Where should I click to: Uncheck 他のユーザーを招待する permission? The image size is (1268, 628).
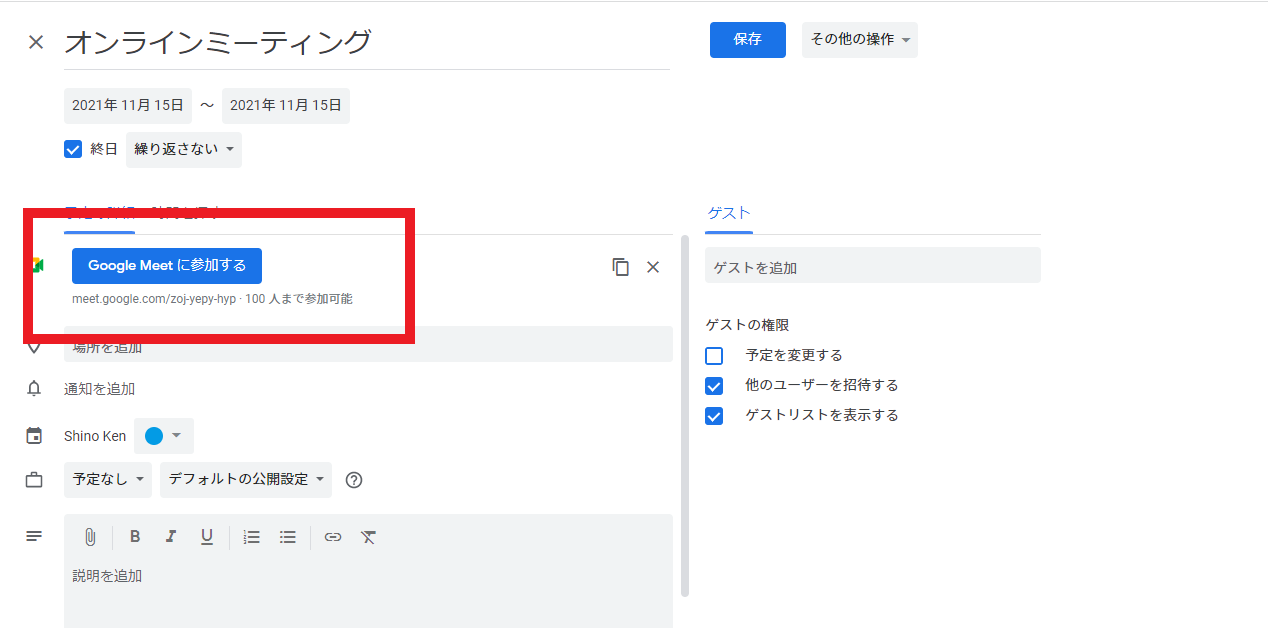pyautogui.click(x=714, y=385)
